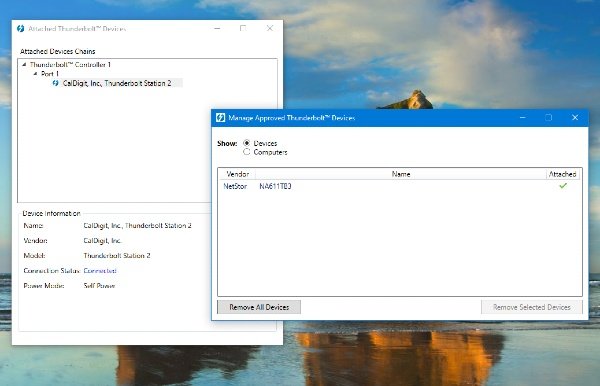Maximize the Attached Thunderbolt Devices window
This screenshot has height=386, width=600.
(243, 28)
